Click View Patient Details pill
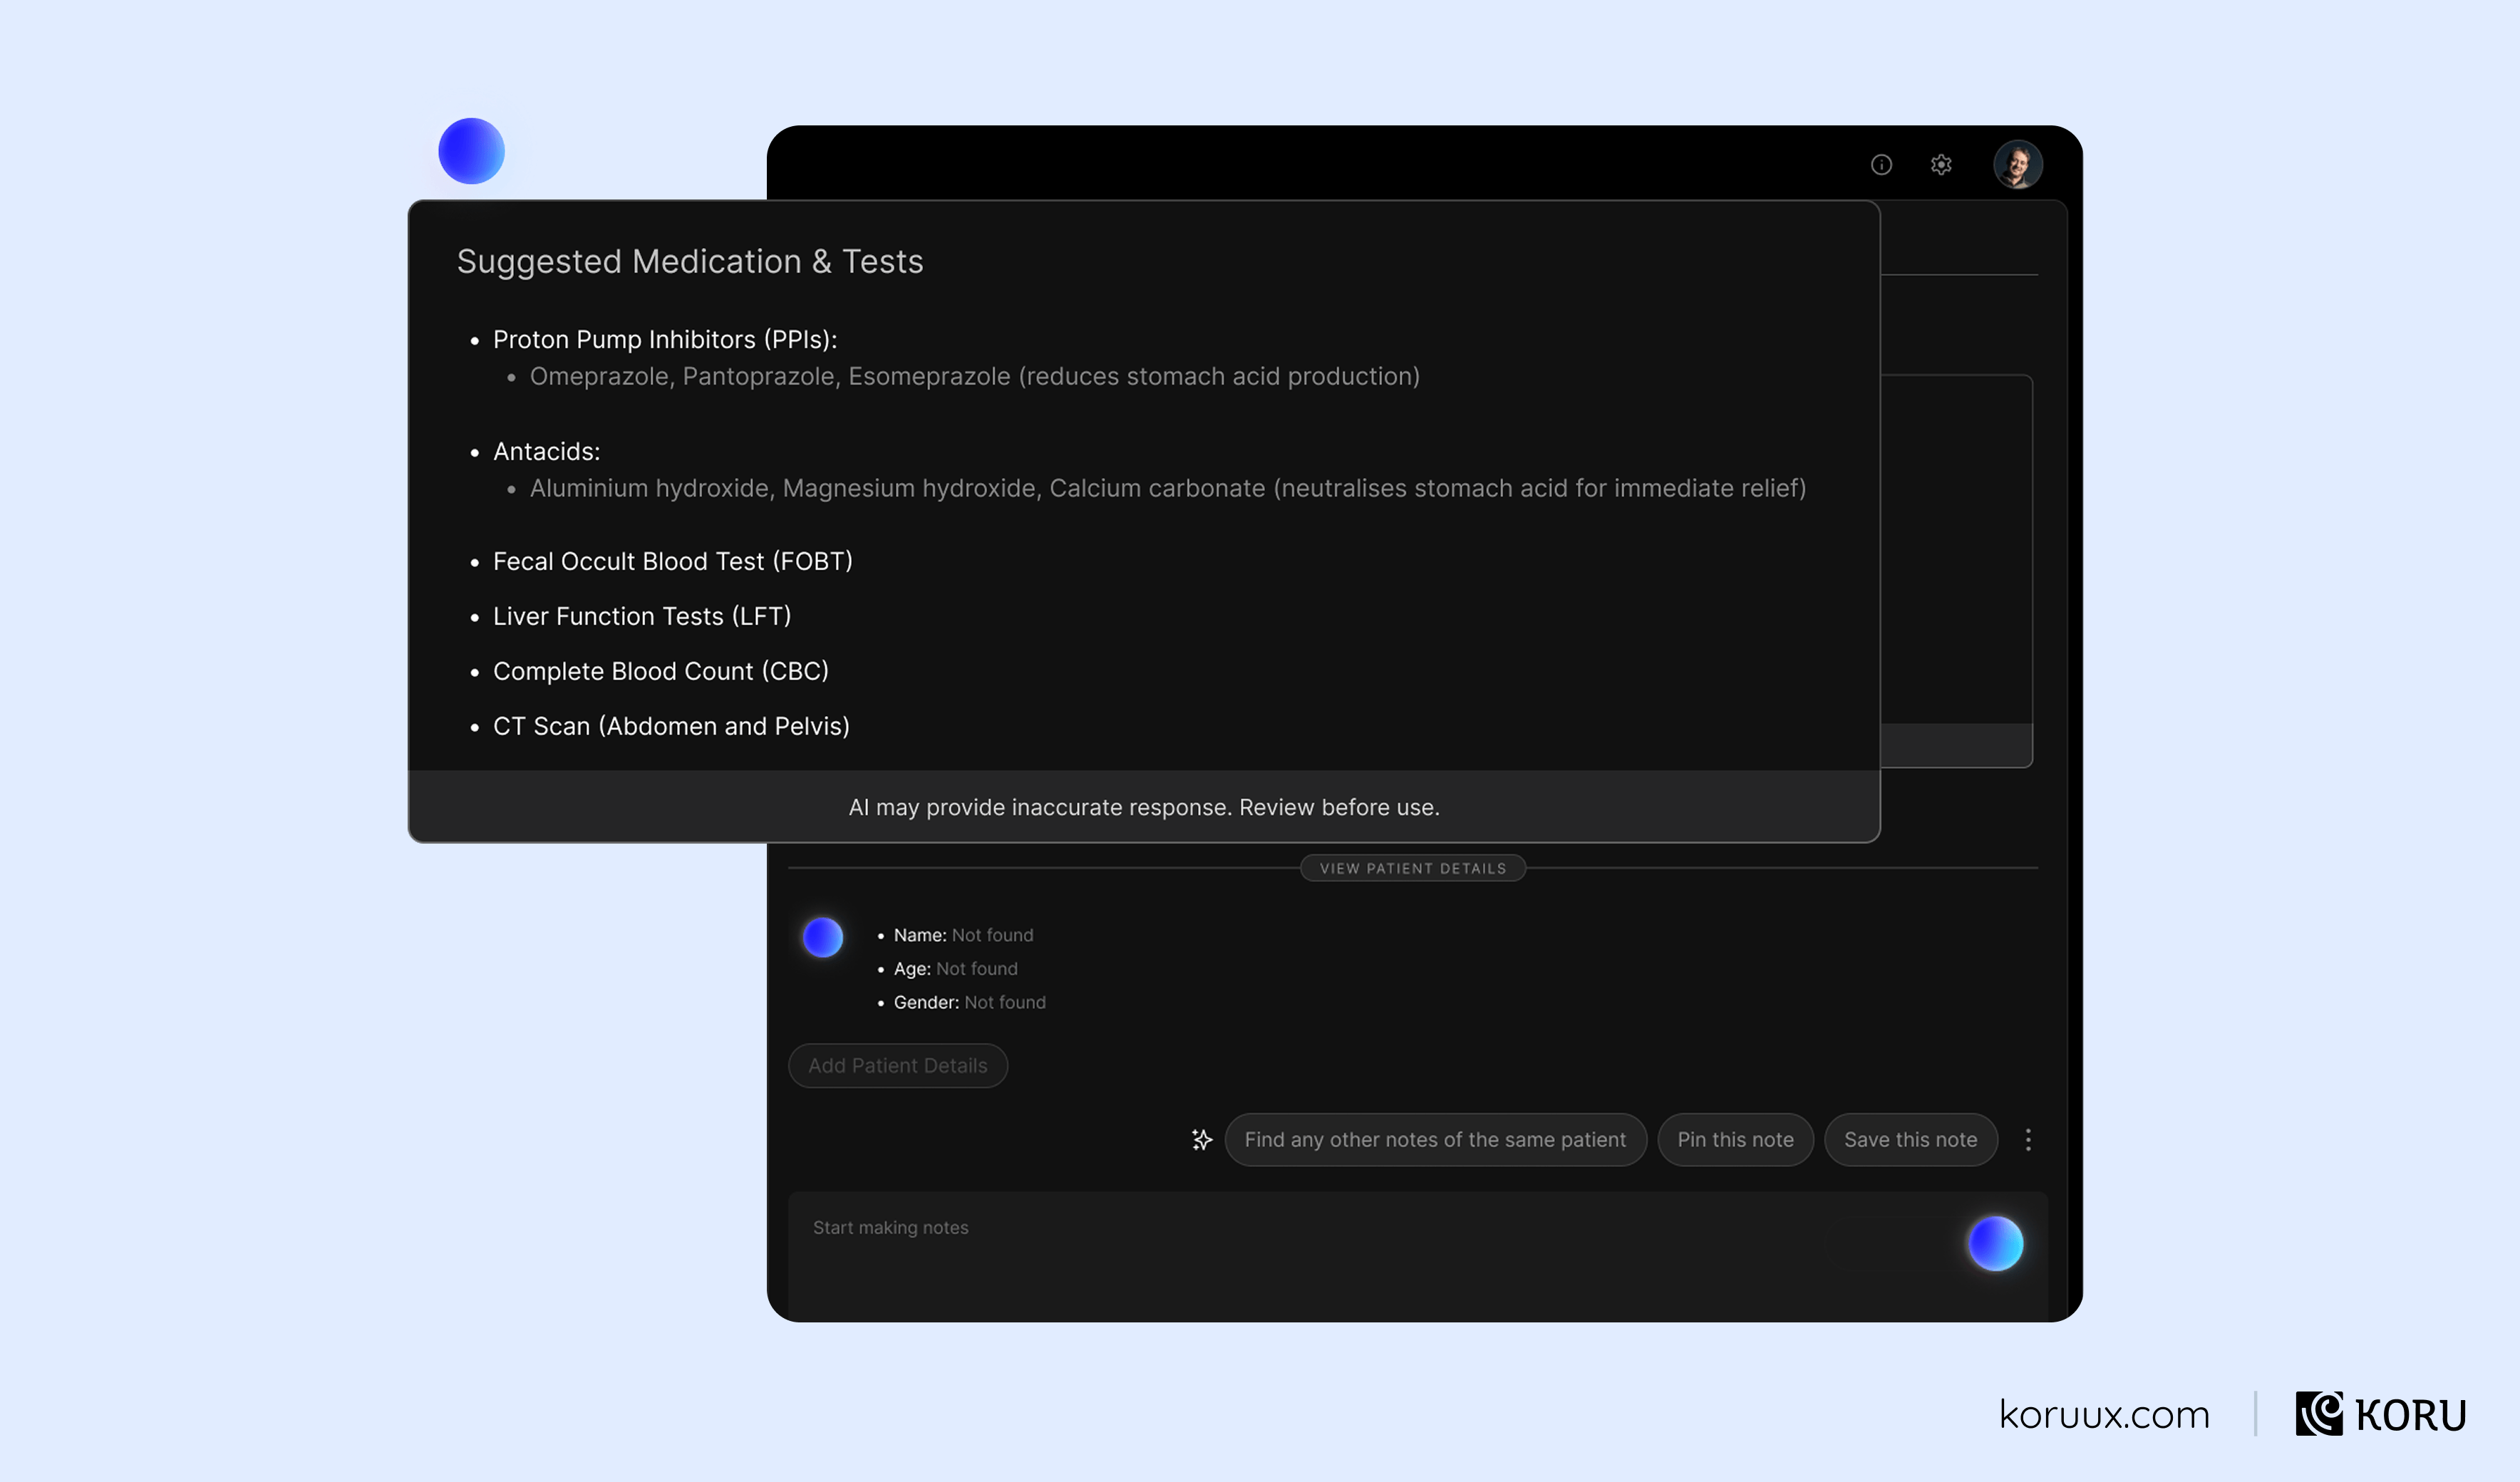The image size is (2520, 1482). (1412, 868)
